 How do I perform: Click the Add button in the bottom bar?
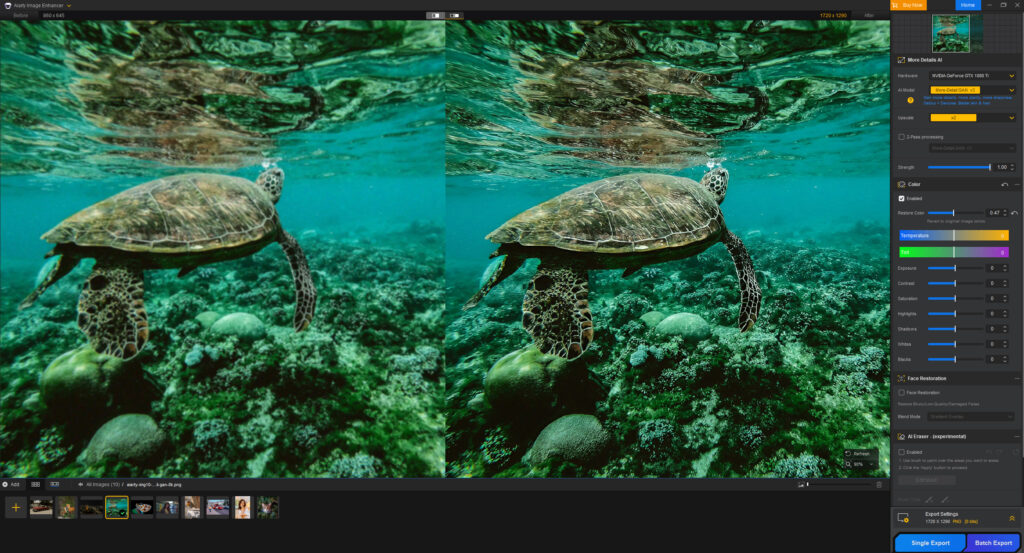pyautogui.click(x=10, y=484)
